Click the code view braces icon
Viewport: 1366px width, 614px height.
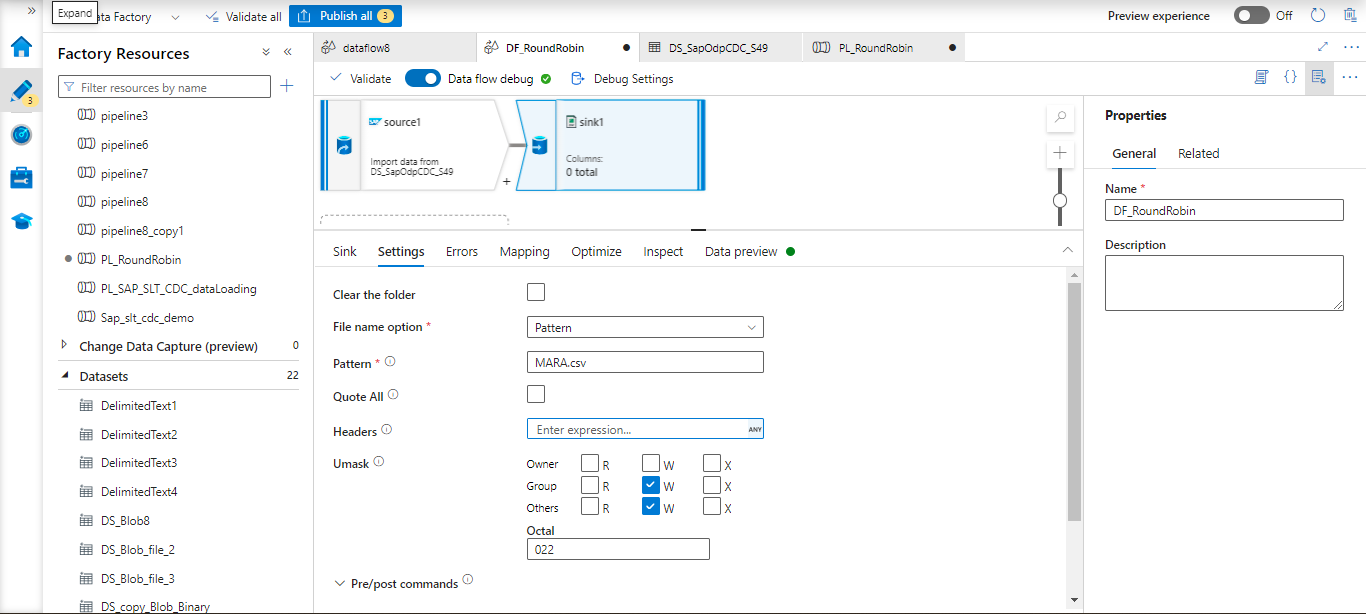click(1290, 77)
